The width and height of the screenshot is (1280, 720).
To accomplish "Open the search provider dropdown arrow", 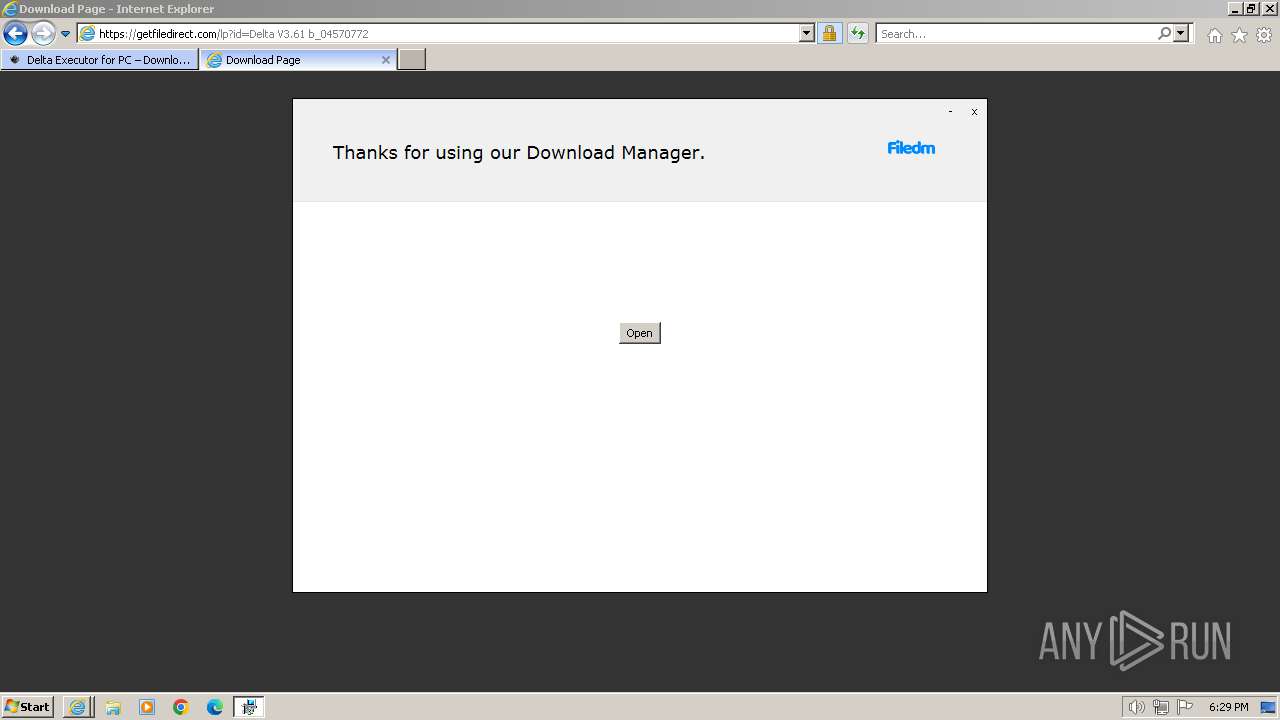I will coord(1181,34).
